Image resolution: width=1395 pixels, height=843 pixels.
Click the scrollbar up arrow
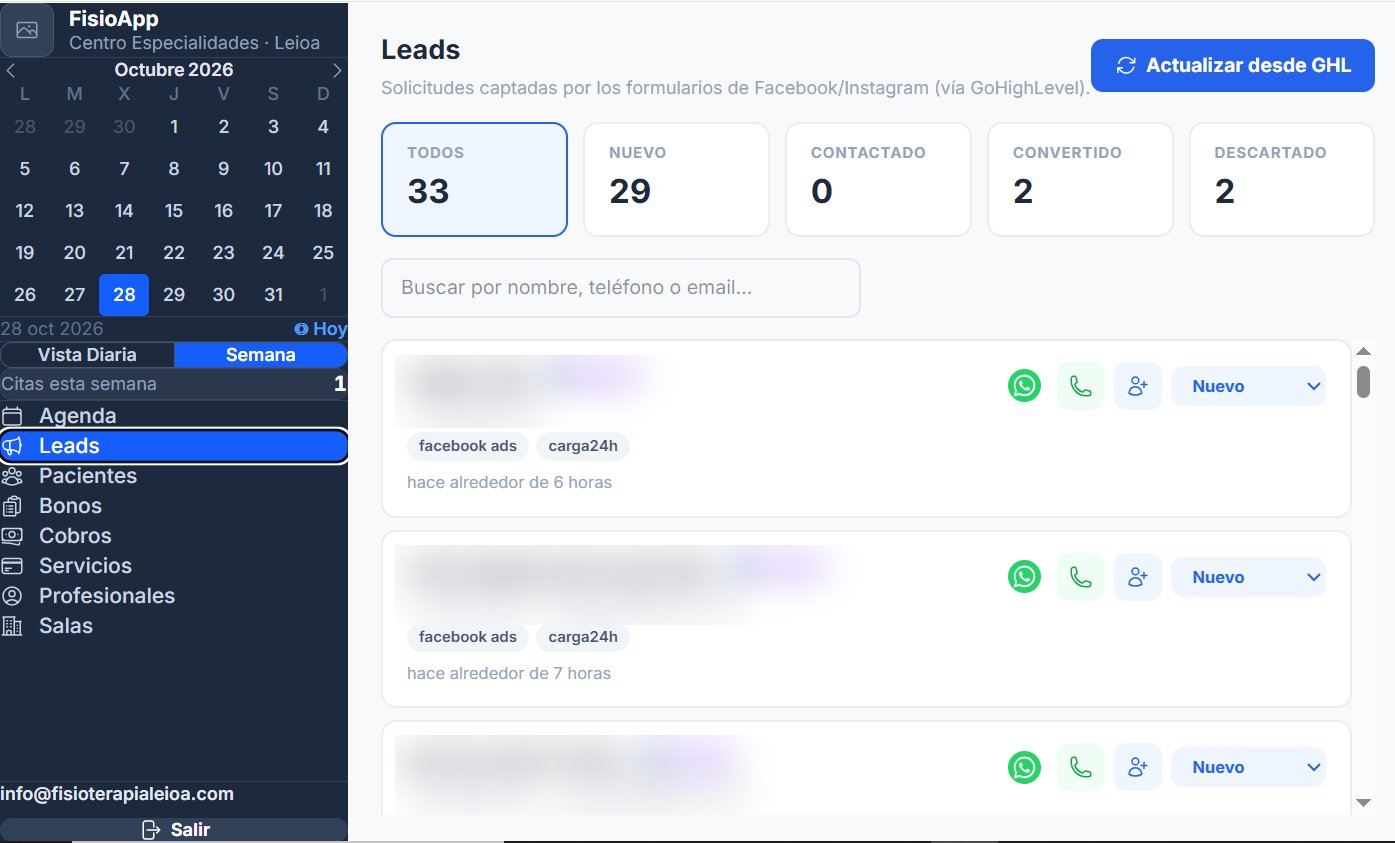point(1363,351)
